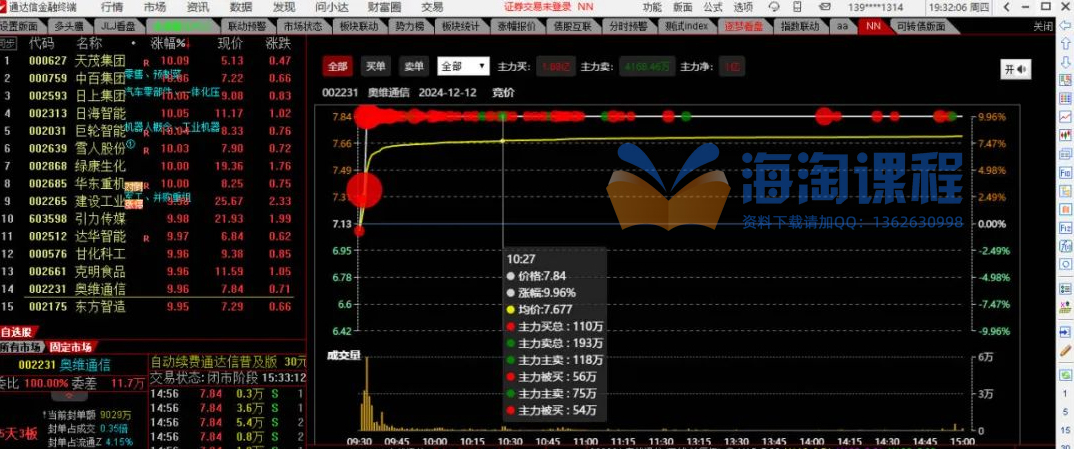Click the pencil drawing icon in right sidebar
The width and height of the screenshot is (1074, 449).
1065,349
